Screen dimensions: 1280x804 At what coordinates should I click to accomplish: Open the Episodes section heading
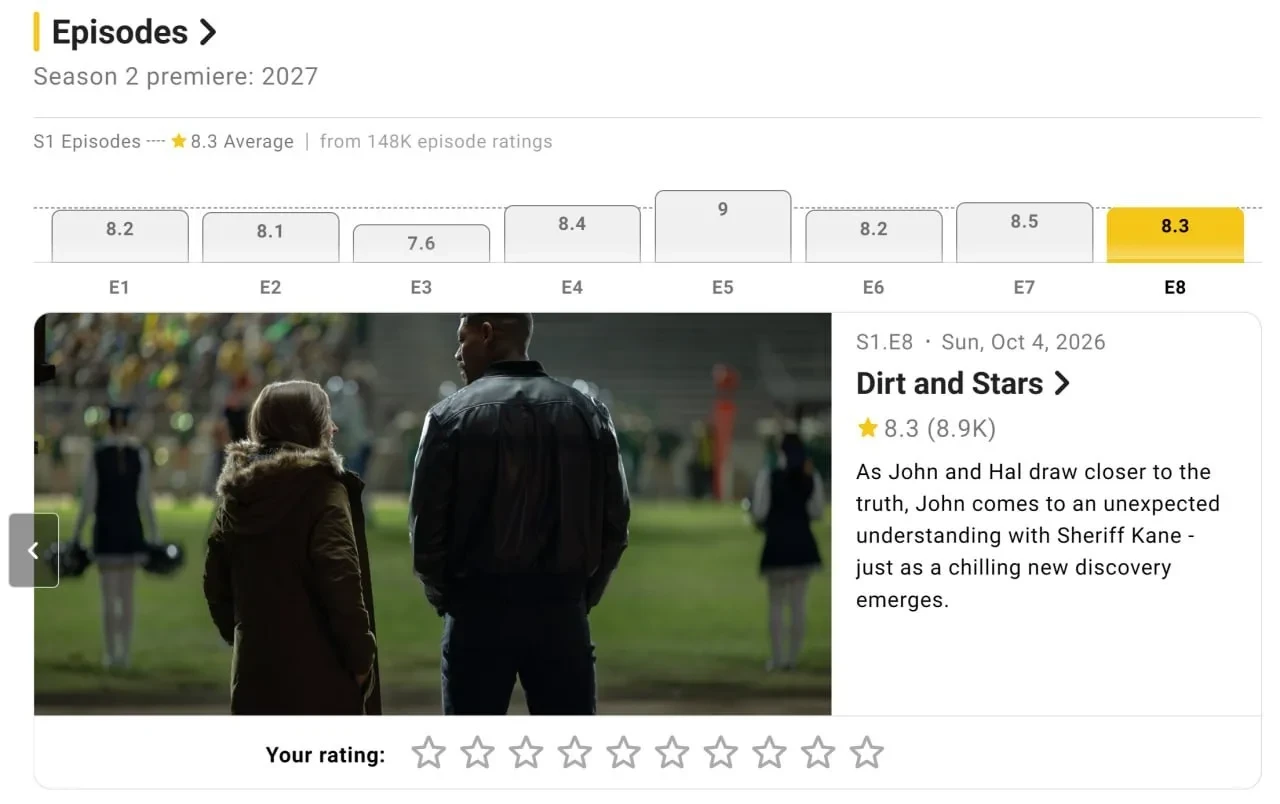[x=134, y=32]
